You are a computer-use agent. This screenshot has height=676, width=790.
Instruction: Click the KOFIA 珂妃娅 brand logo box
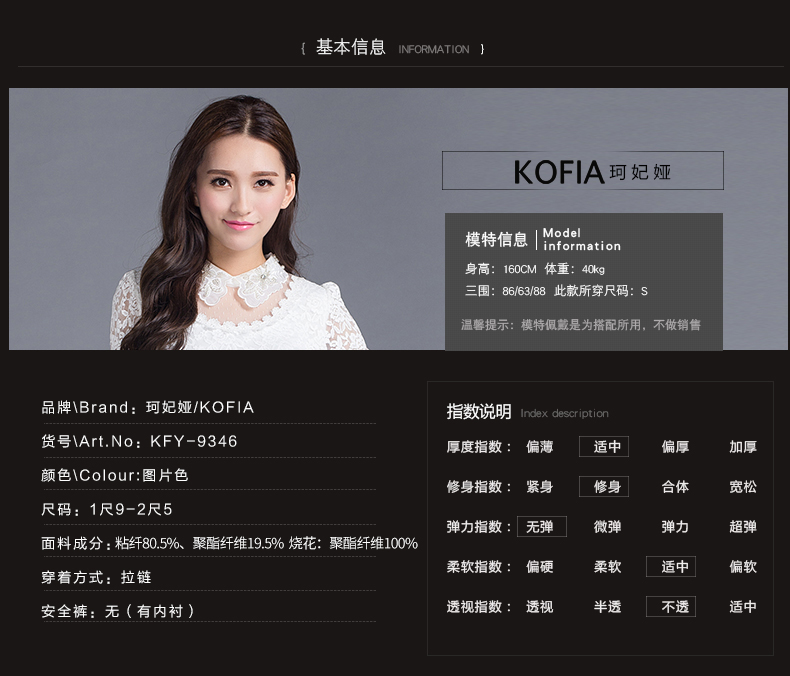(583, 171)
